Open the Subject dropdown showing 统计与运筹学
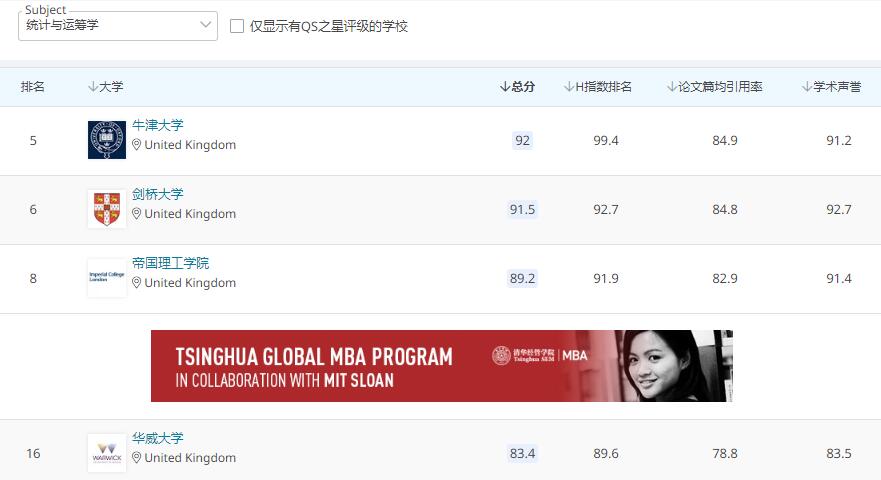This screenshot has width=881, height=480. click(117, 25)
